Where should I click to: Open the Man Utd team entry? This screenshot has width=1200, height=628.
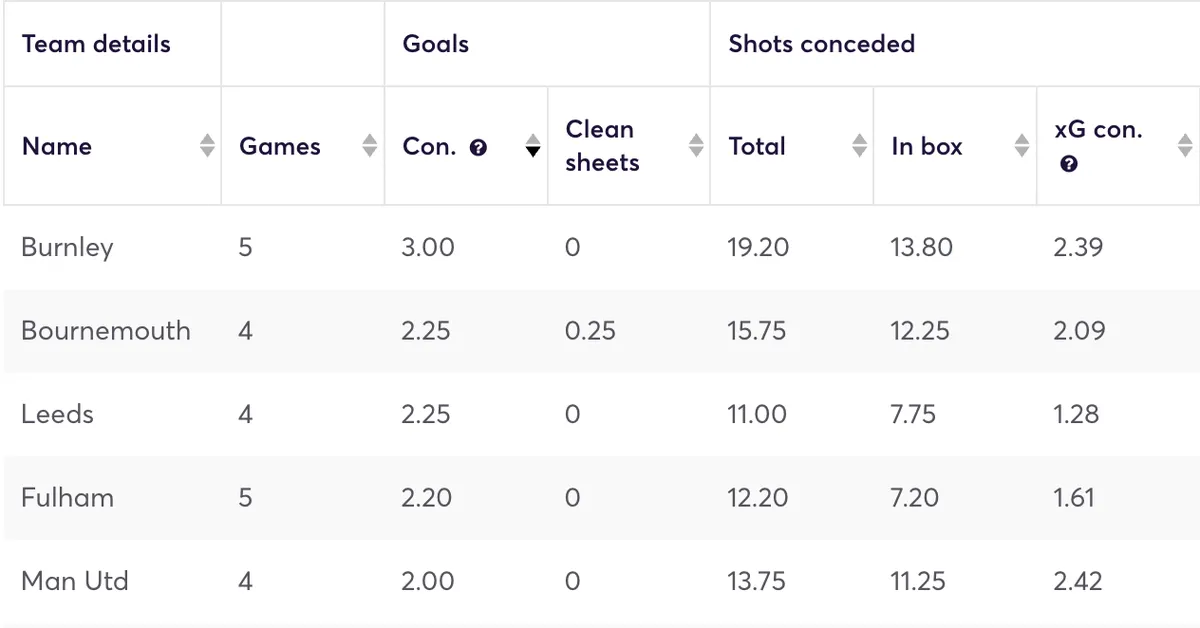(72, 581)
